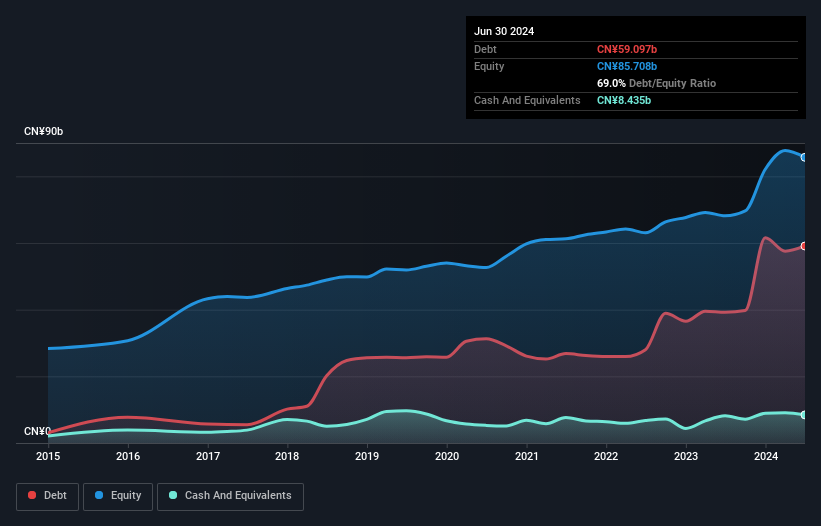Select the Debt endpoint marker on chart
The height and width of the screenshot is (526, 821).
coord(804,246)
